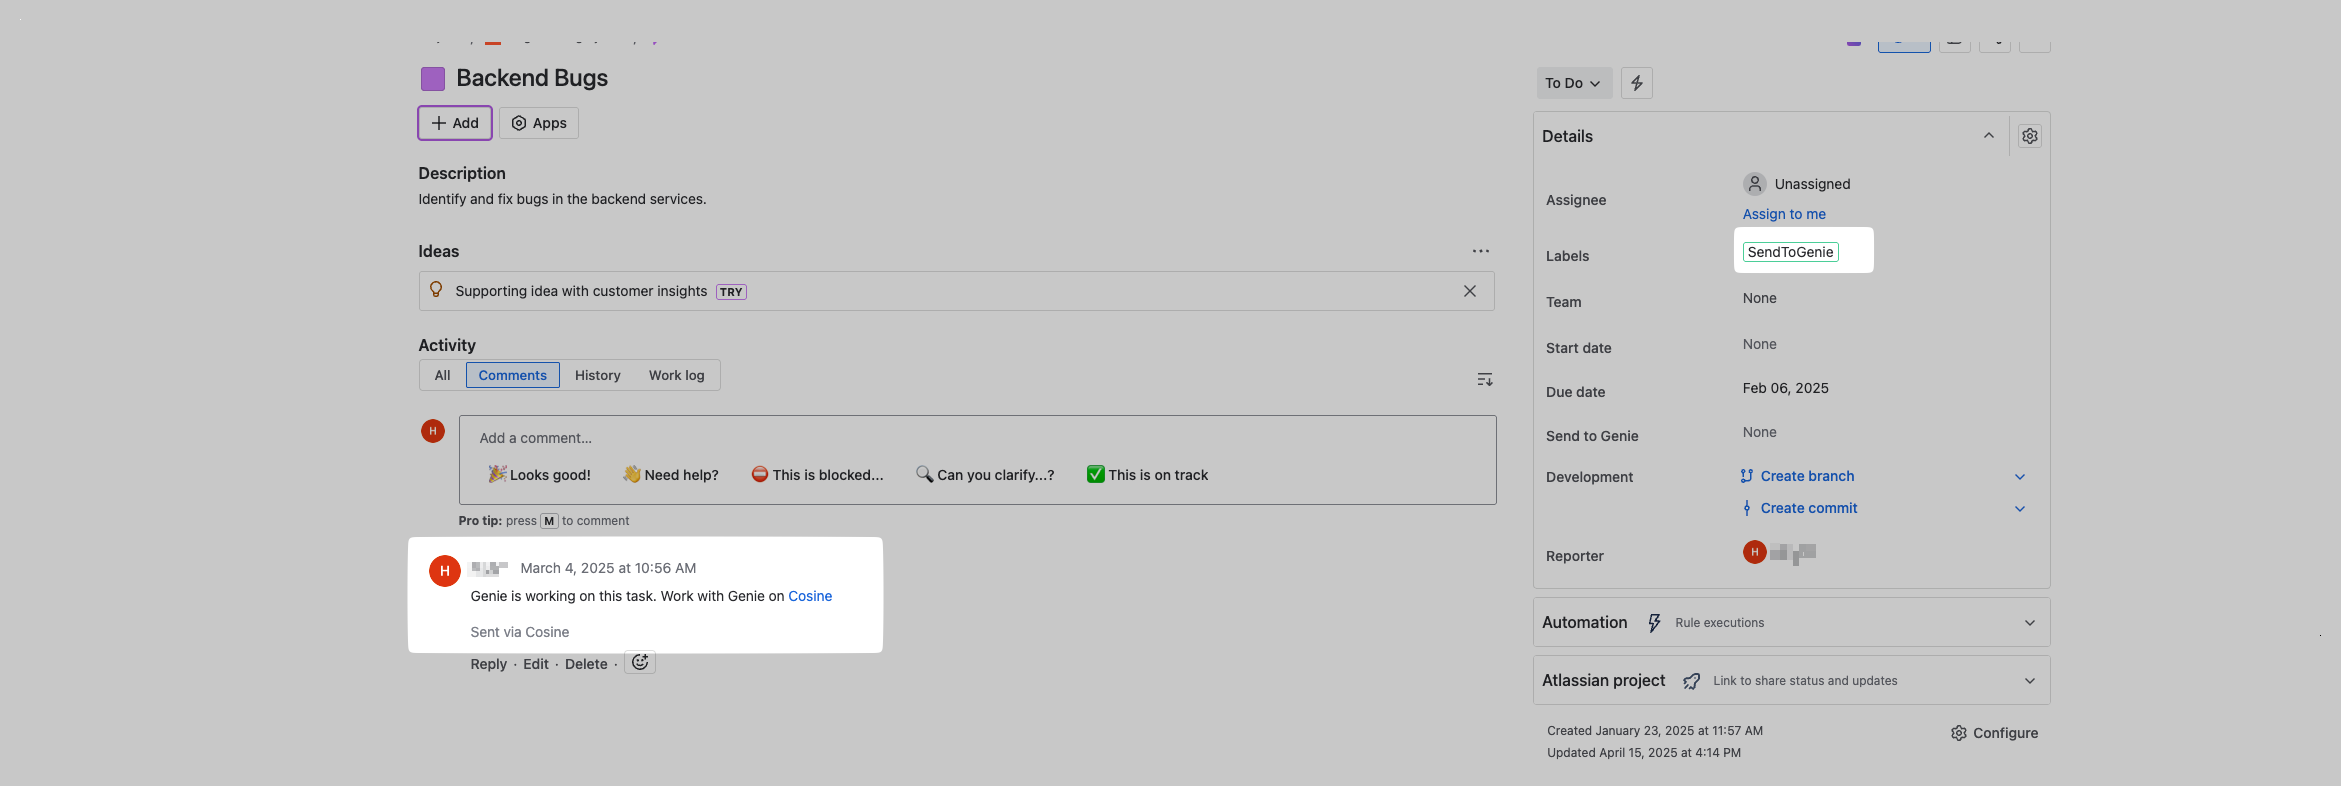Expand the Automation section

2029,623
